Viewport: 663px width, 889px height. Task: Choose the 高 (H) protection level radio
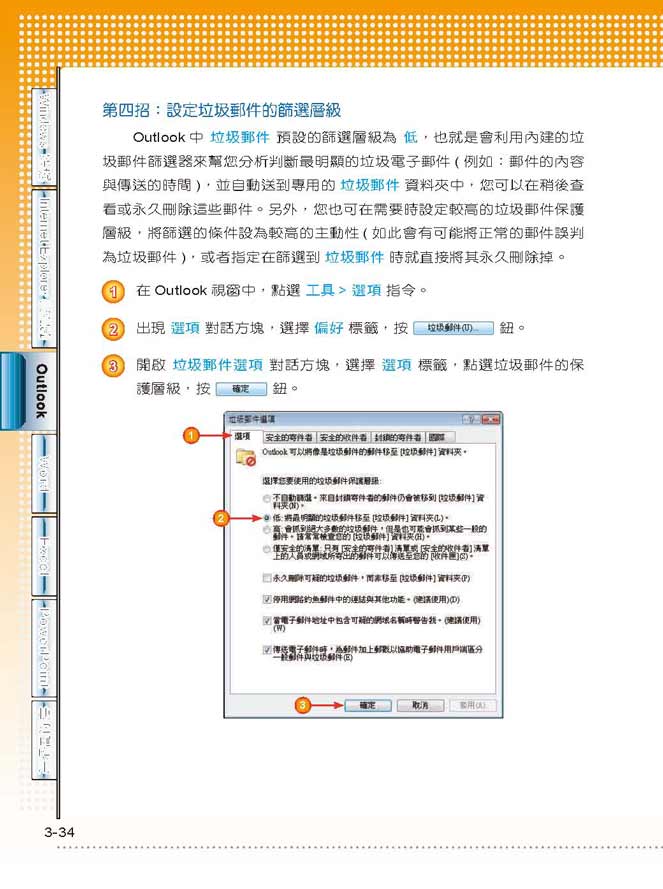[x=267, y=530]
